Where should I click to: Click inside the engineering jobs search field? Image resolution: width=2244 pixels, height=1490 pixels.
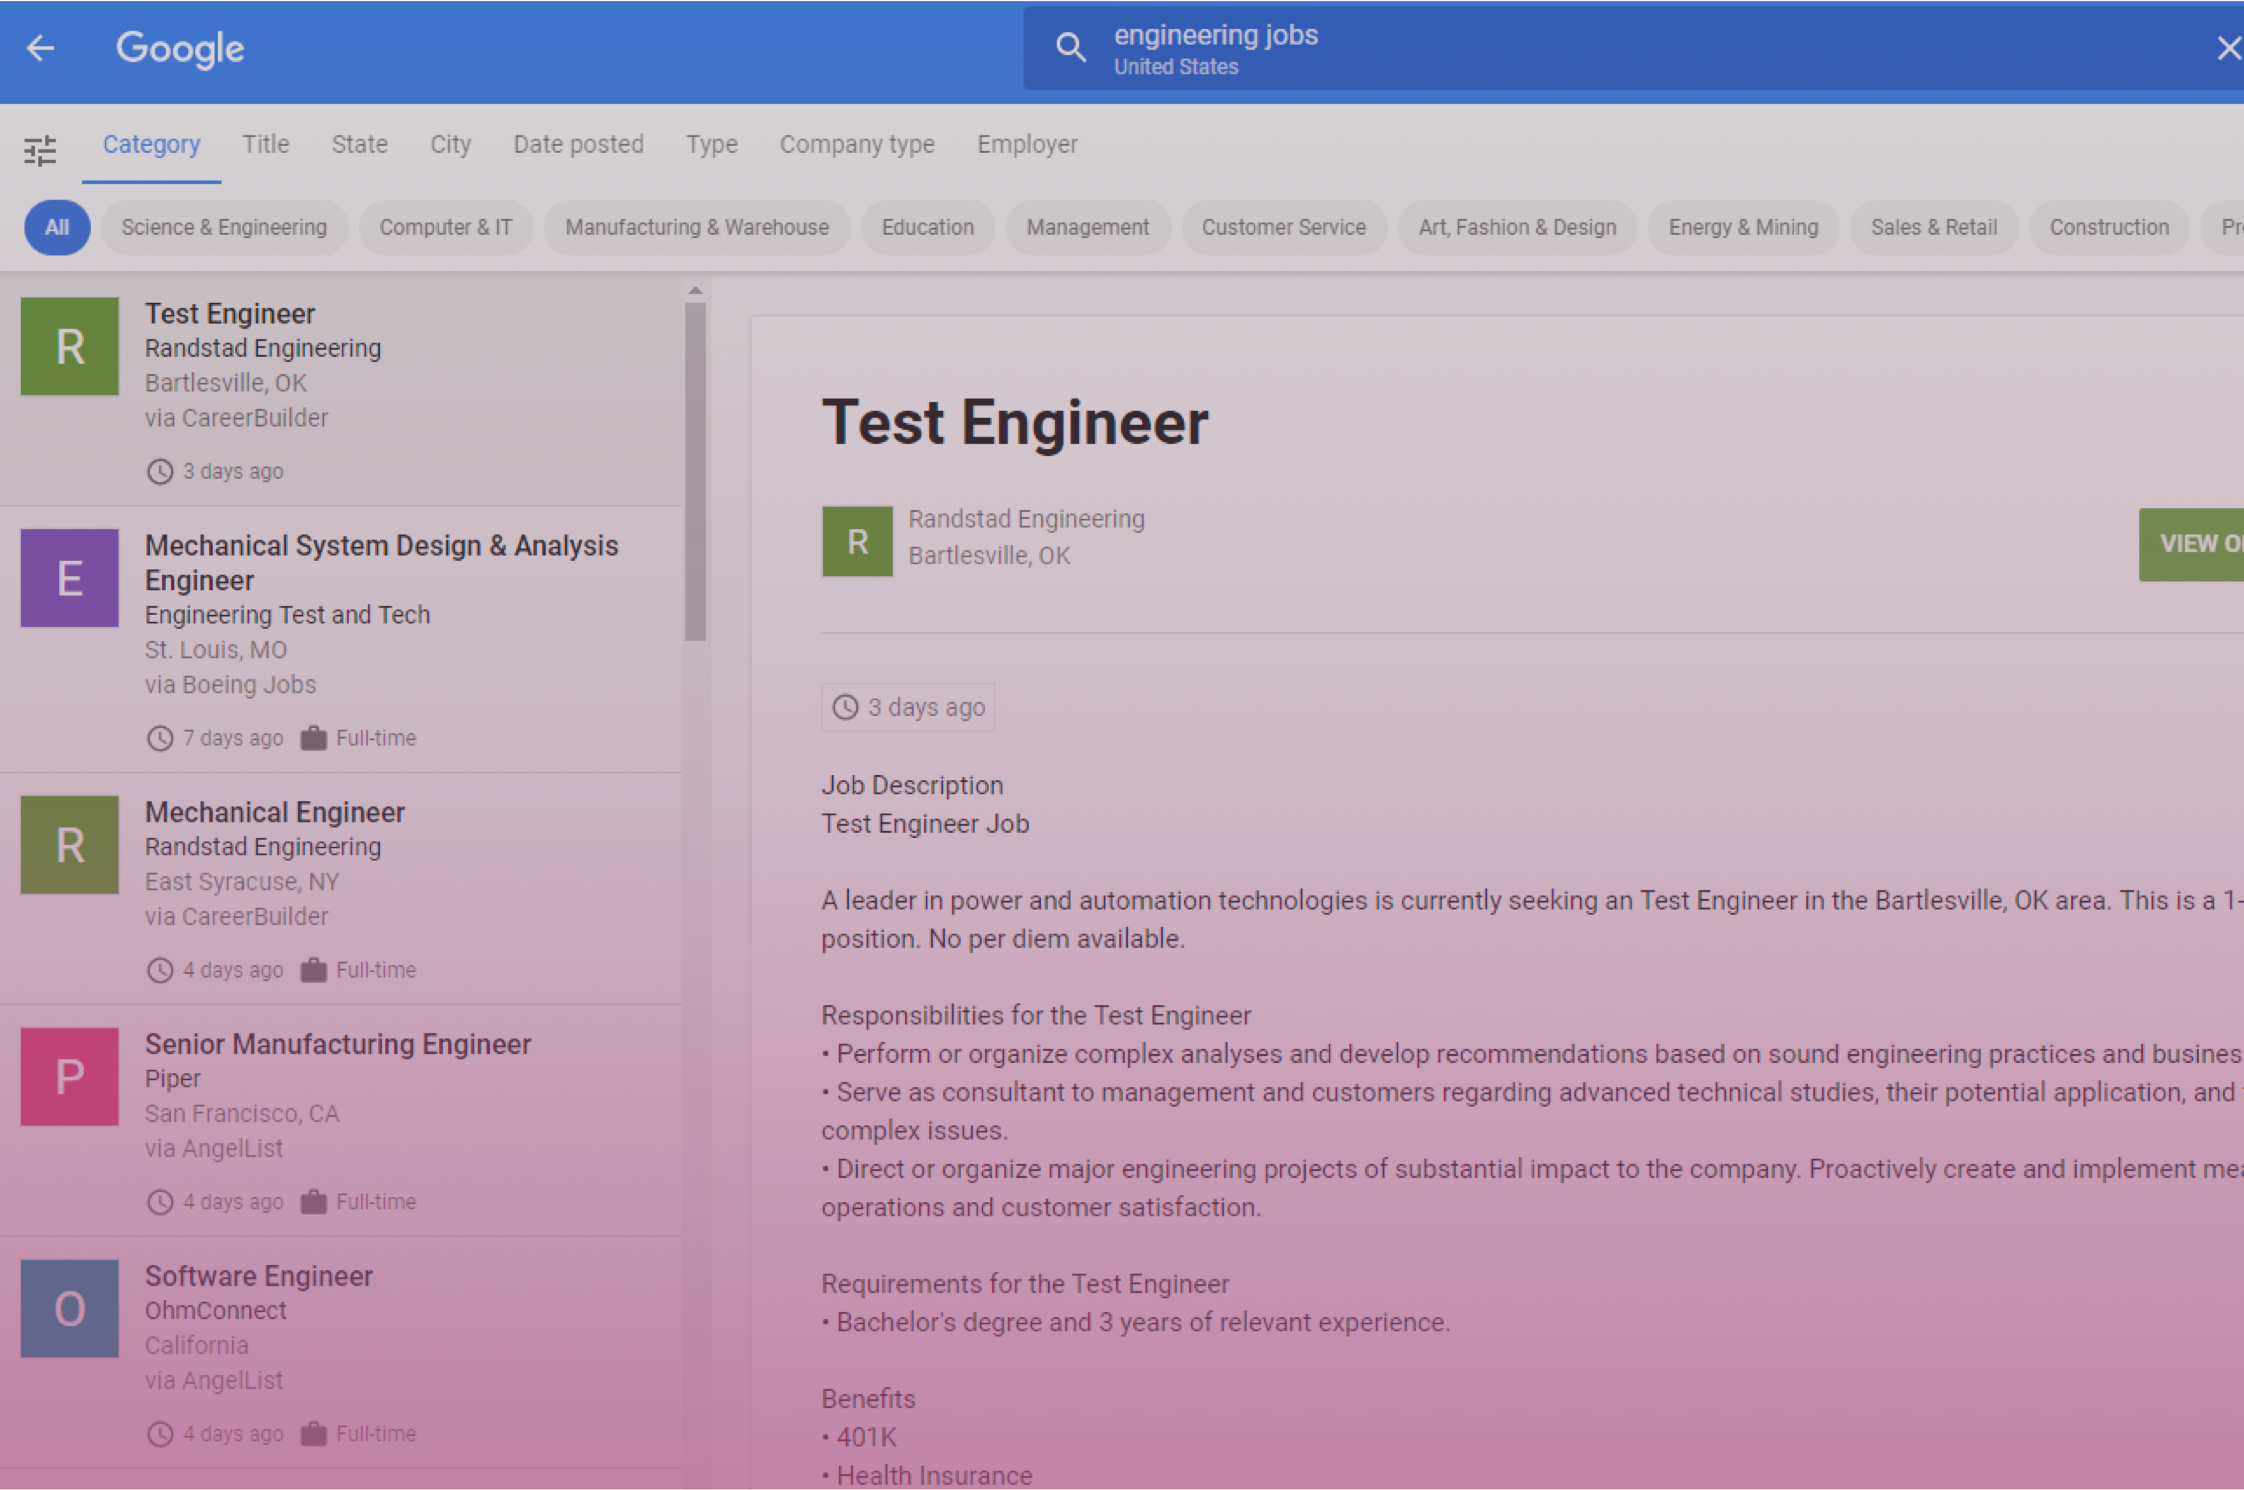click(1400, 47)
